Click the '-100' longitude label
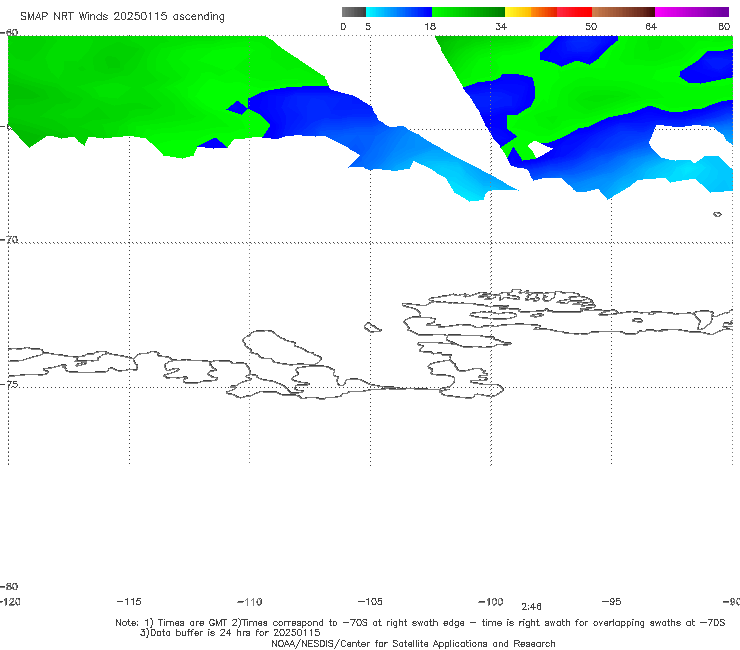Viewport: 740px width, 650px height. click(x=491, y=601)
